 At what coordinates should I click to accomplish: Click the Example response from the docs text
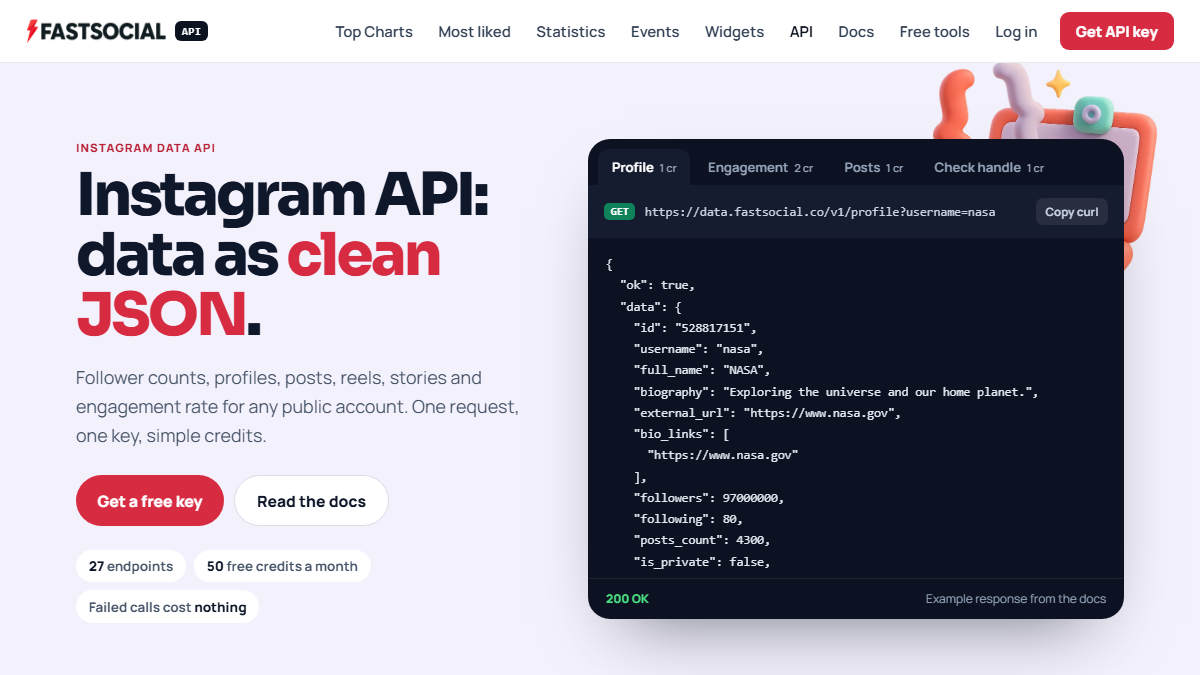[x=1015, y=599]
